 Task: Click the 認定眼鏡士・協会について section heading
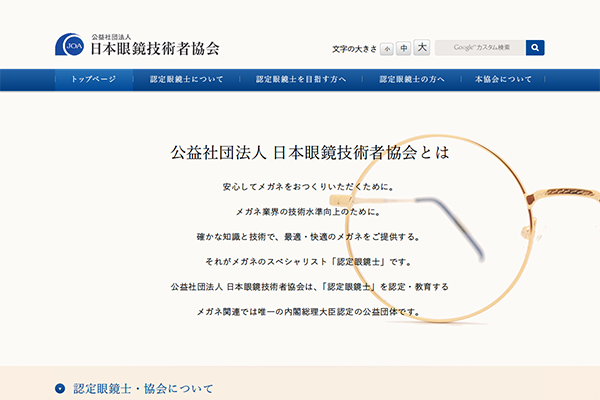(143, 389)
